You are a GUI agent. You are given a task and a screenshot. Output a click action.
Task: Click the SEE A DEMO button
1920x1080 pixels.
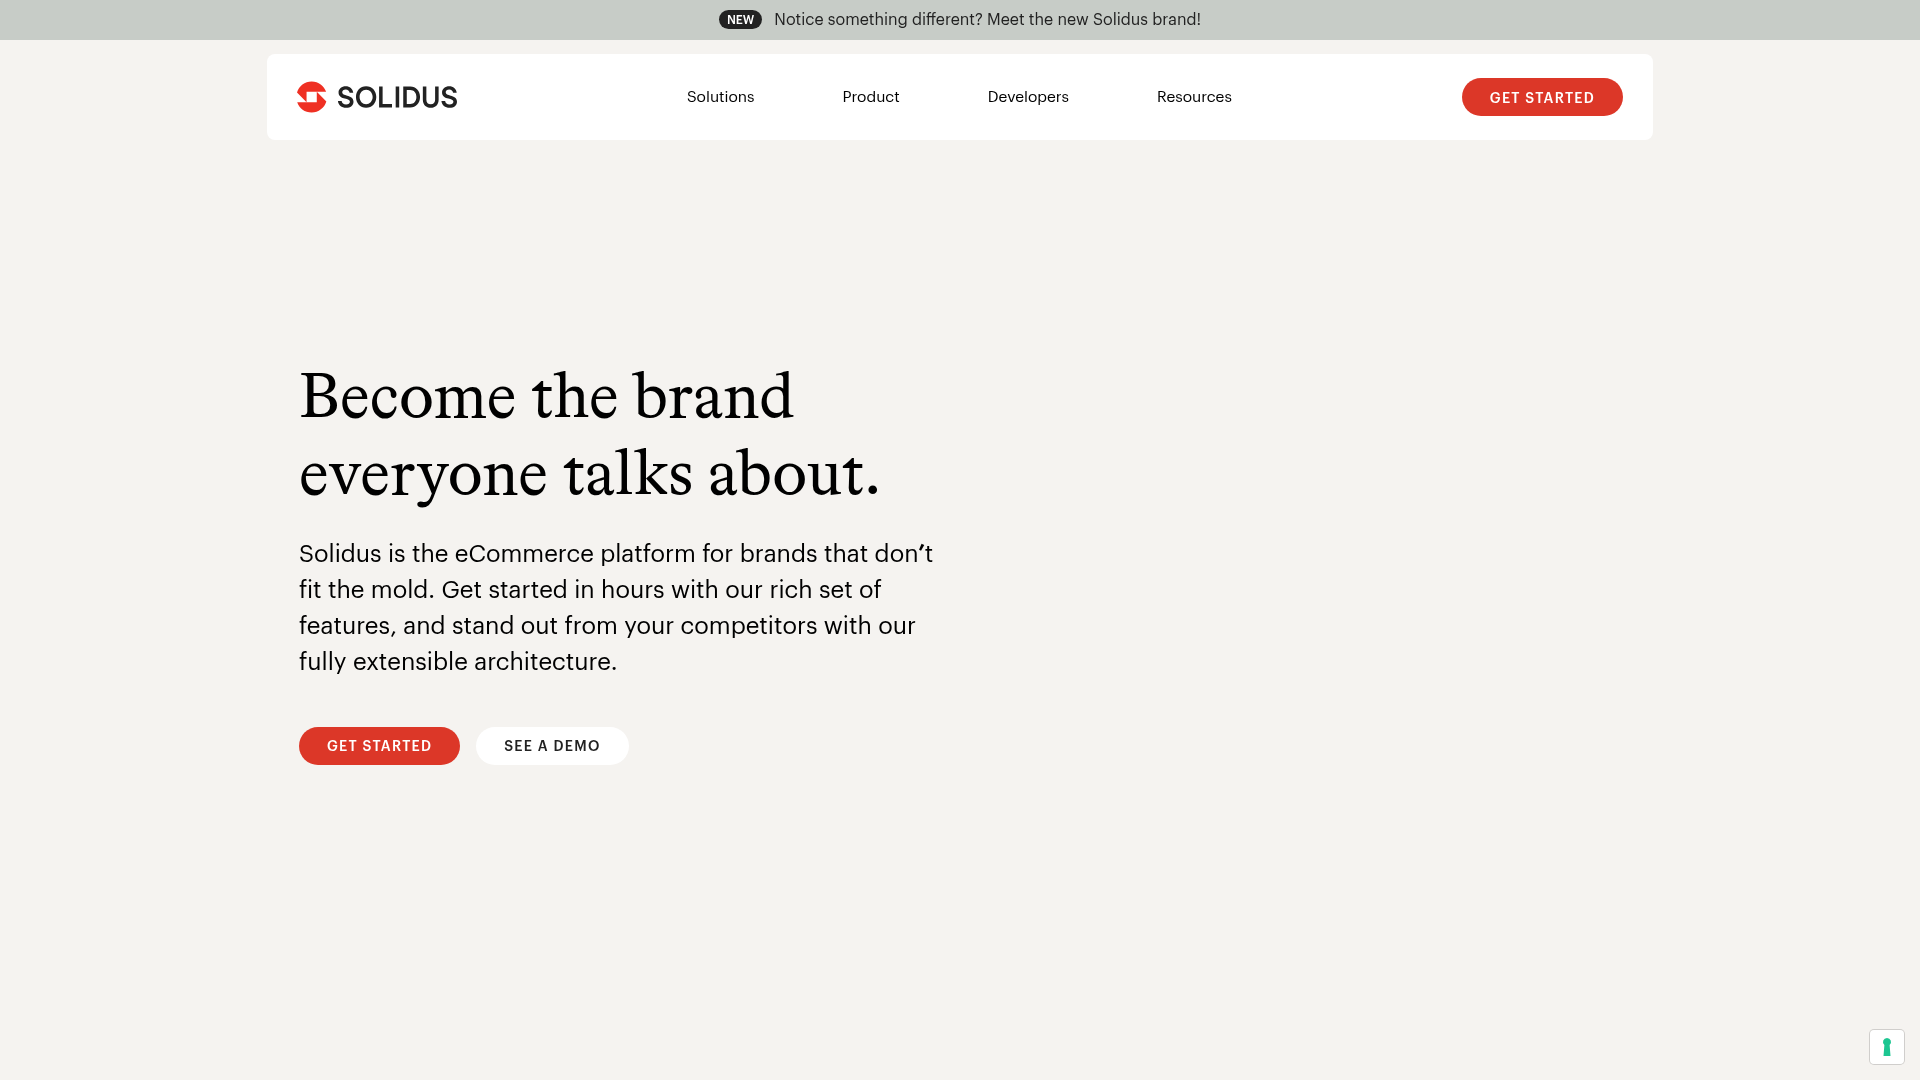click(552, 746)
